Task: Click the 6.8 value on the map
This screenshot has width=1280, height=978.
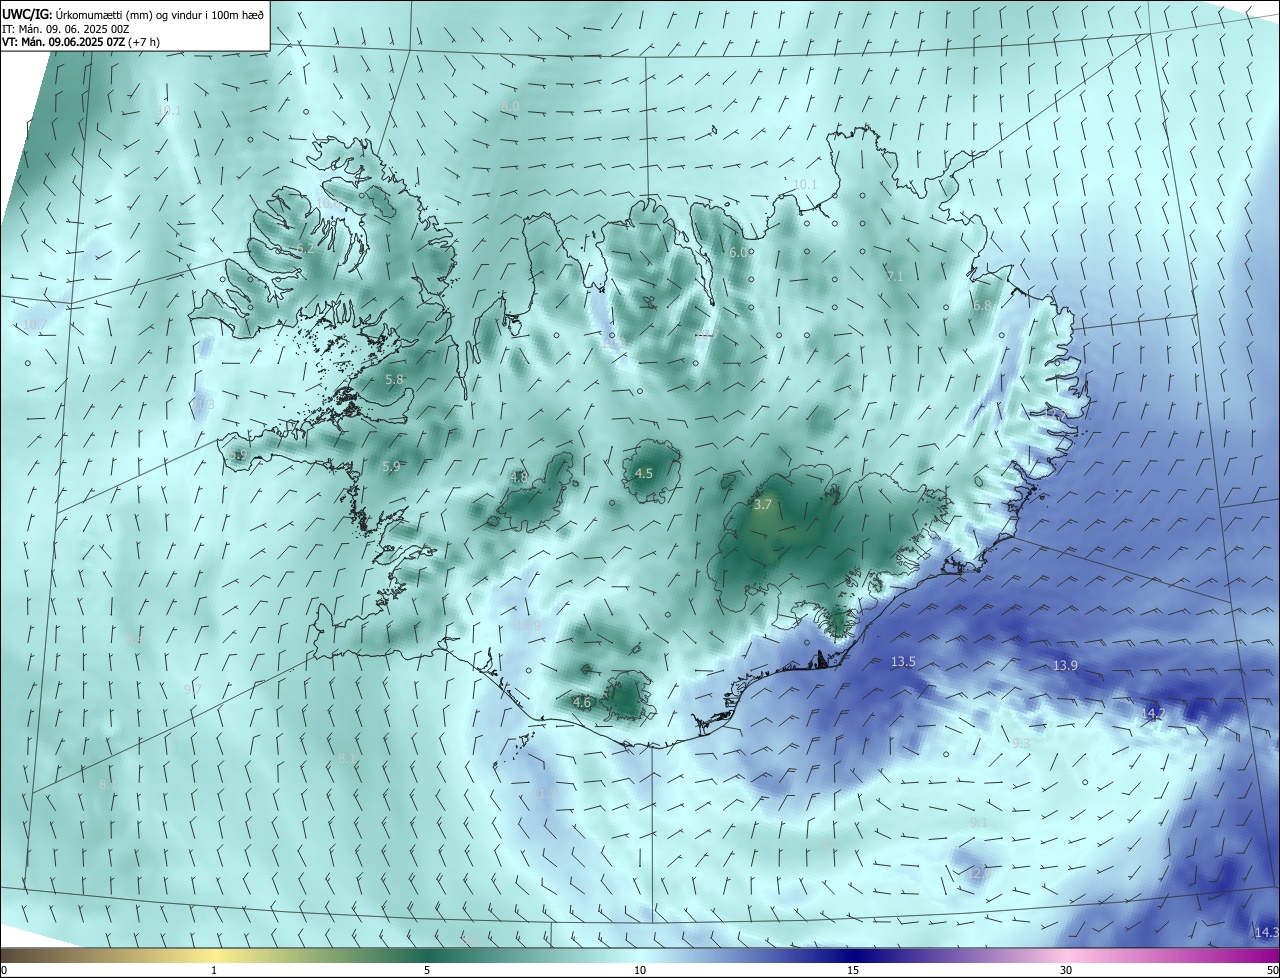Action: tap(982, 306)
